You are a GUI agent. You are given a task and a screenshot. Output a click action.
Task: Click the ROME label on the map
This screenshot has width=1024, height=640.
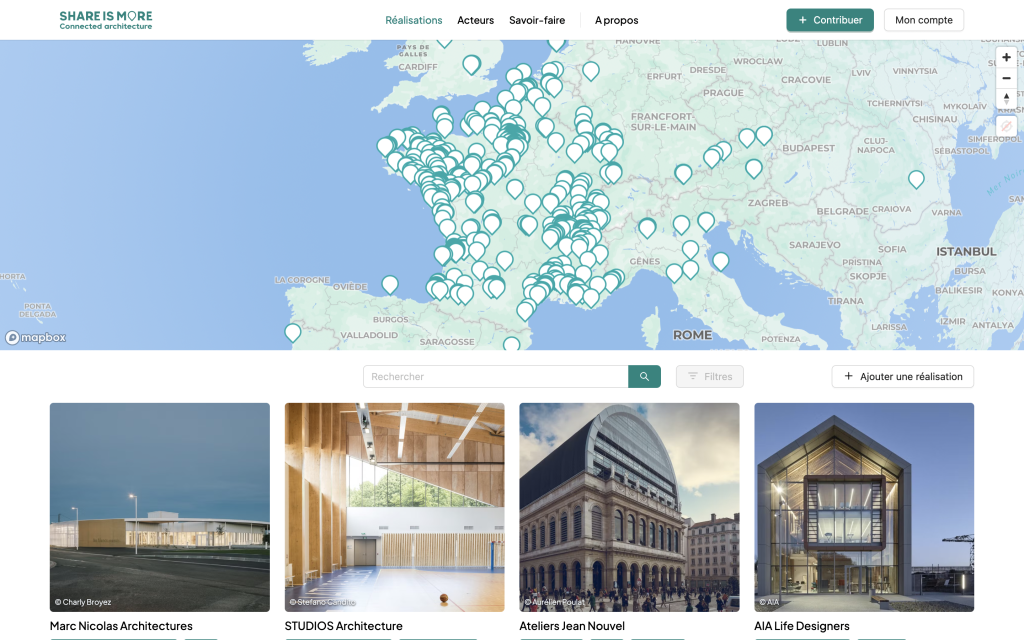click(692, 335)
